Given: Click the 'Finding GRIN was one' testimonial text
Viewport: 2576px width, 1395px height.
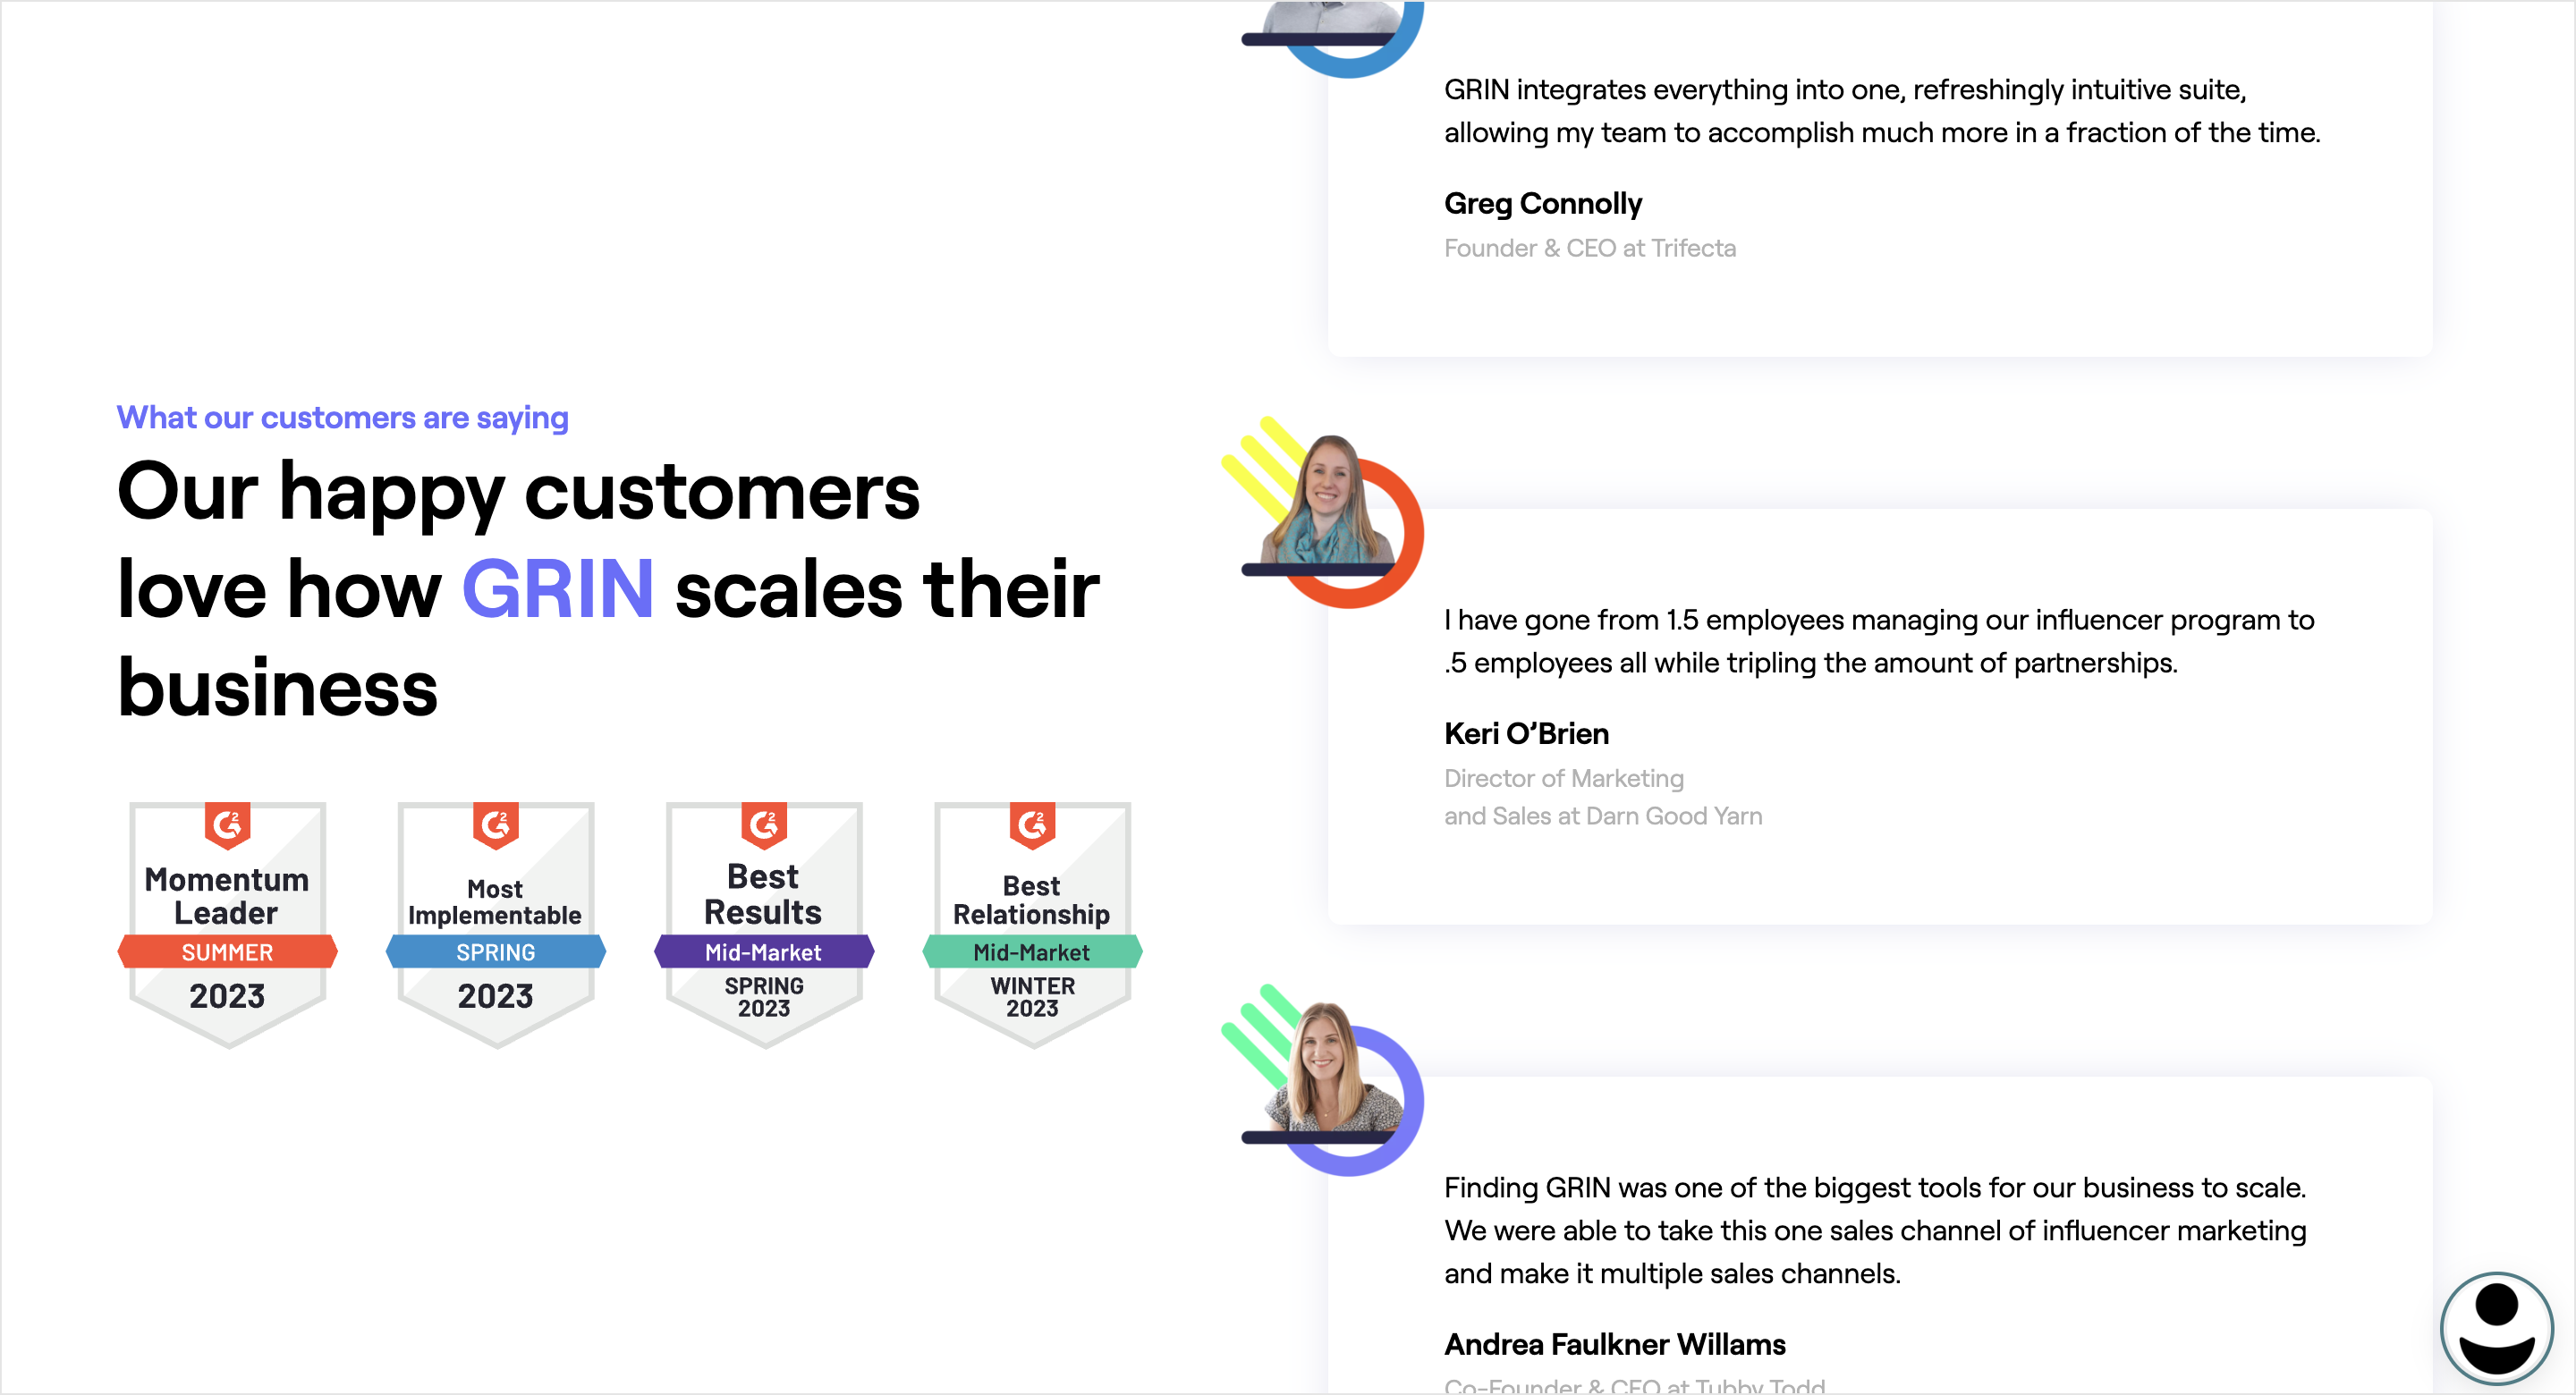Looking at the screenshot, I should point(1876,1230).
